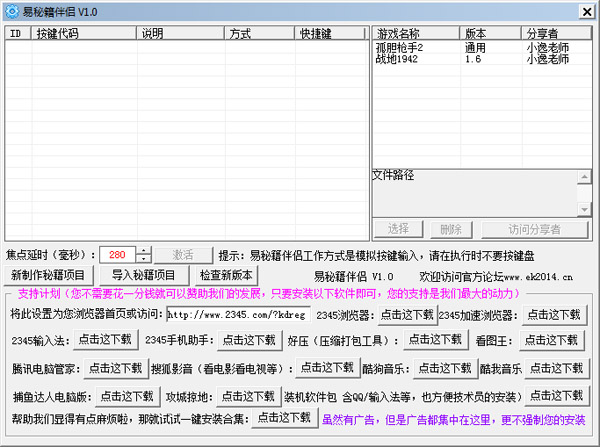Screen dimensions: 600x447
Task: Increase focus delay with spinner up arrow
Action: tap(145, 250)
